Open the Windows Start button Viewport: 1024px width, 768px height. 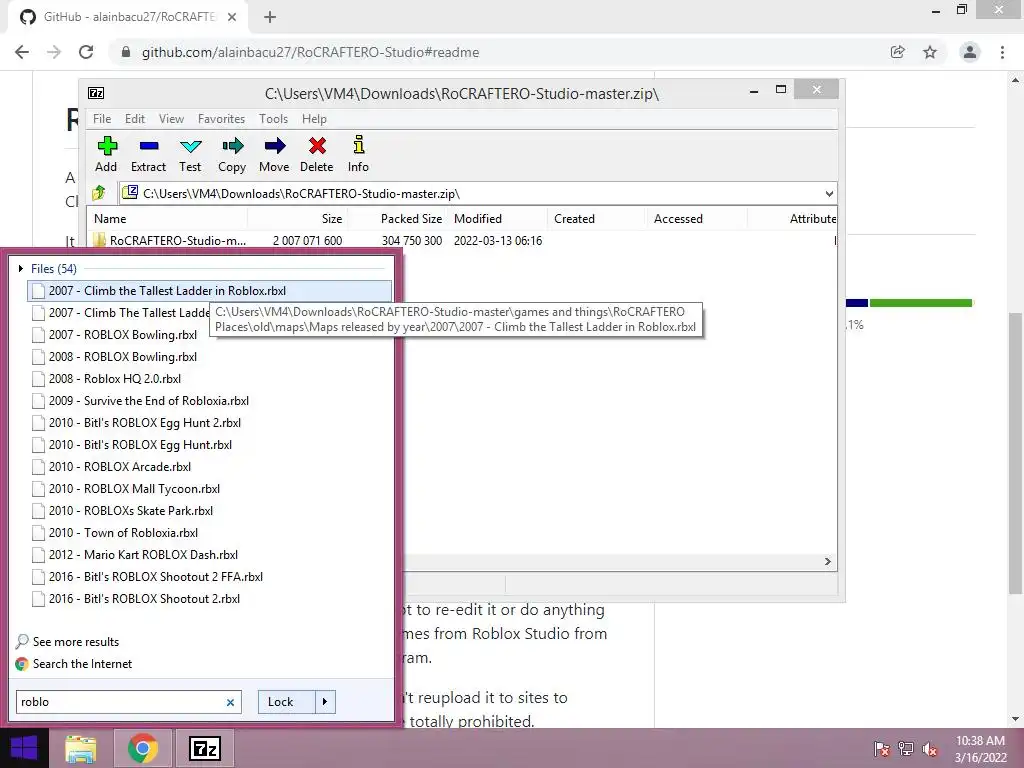(24, 748)
